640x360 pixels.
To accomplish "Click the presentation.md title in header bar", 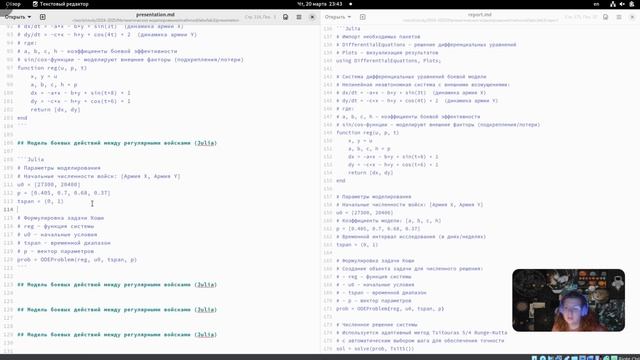I will (155, 15).
